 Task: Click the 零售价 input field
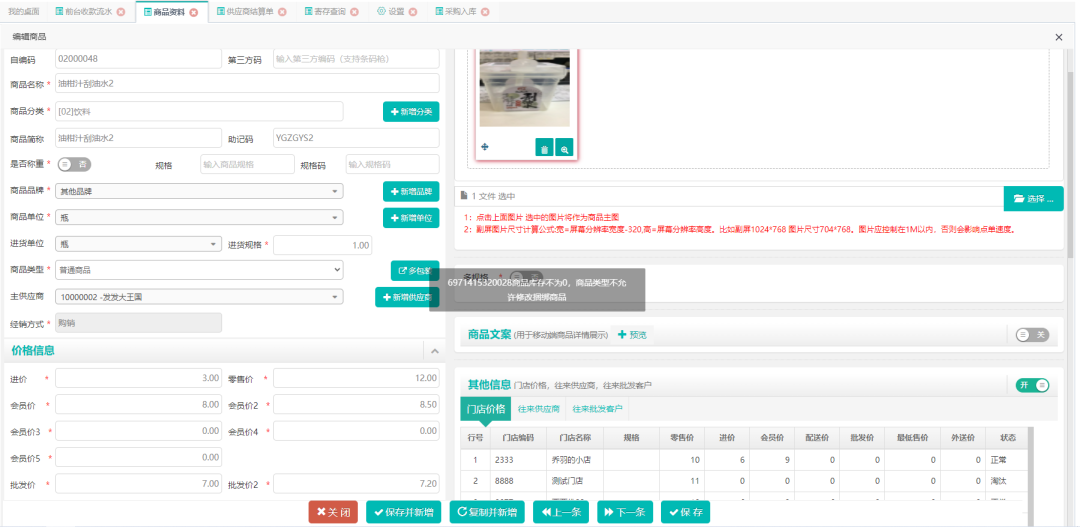coord(356,378)
